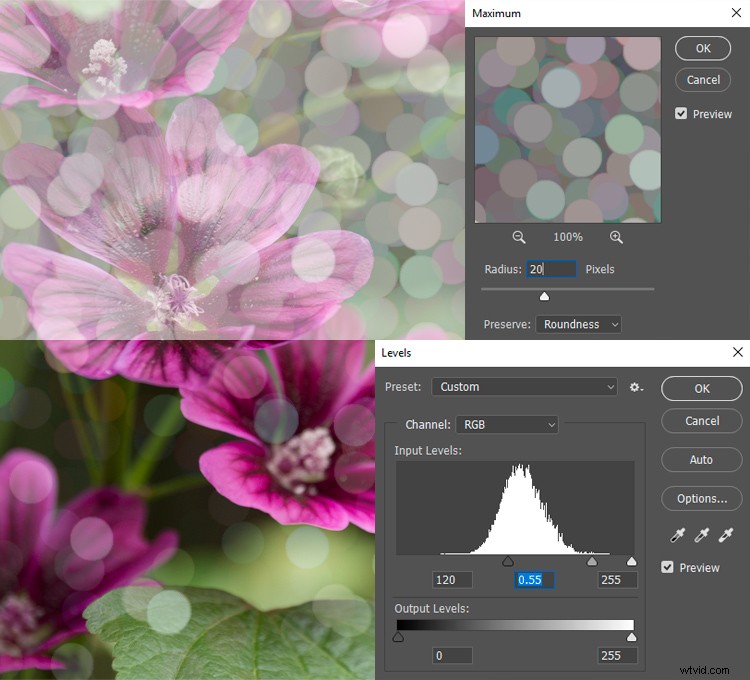Click the output black slider handle

pos(398,637)
